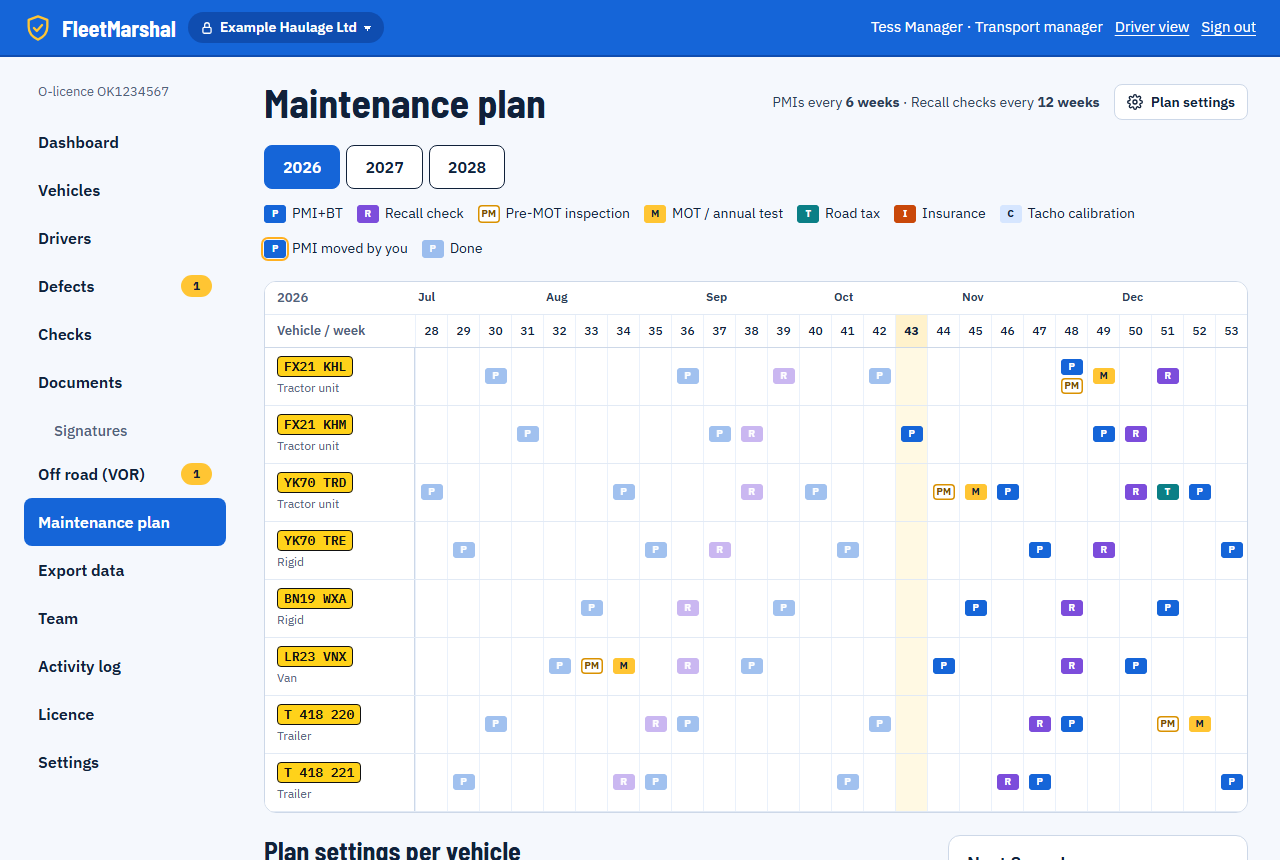
Task: Open vehicle FX21 KHL from its plate
Action: [x=315, y=367]
